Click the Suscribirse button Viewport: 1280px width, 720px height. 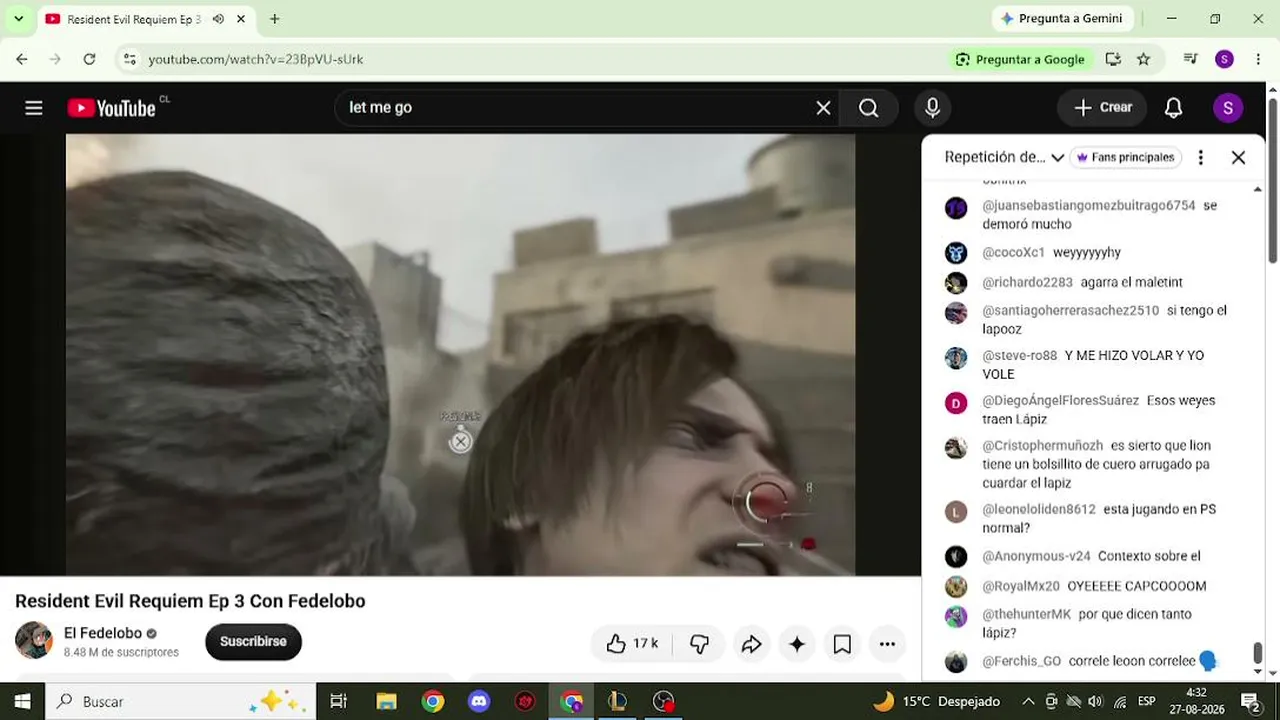(253, 641)
